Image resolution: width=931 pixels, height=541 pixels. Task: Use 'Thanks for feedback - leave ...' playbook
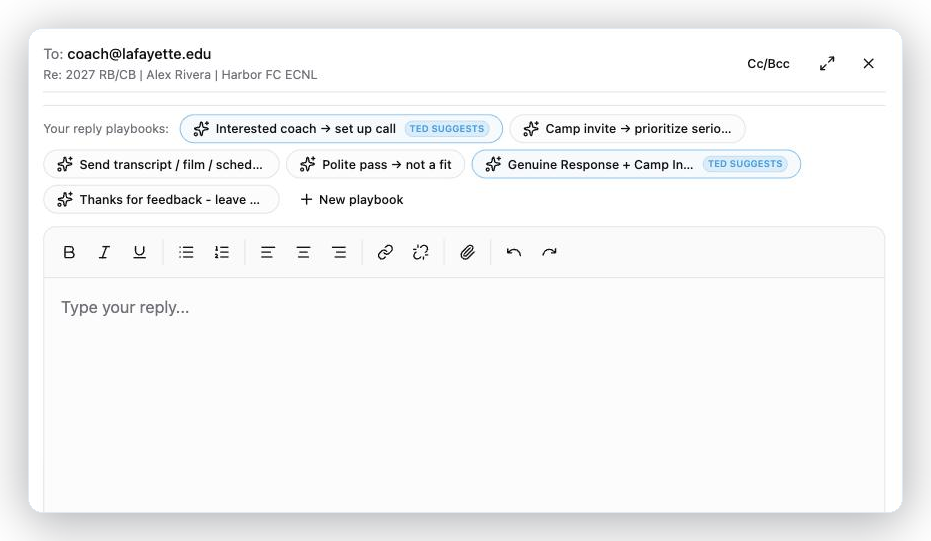click(x=161, y=200)
